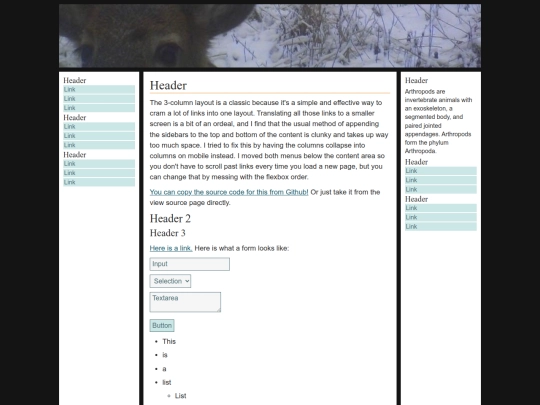Screen dimensions: 540x405
Task: Click the top 'Header' in the left sidebar
Action: pyautogui.click(x=75, y=81)
